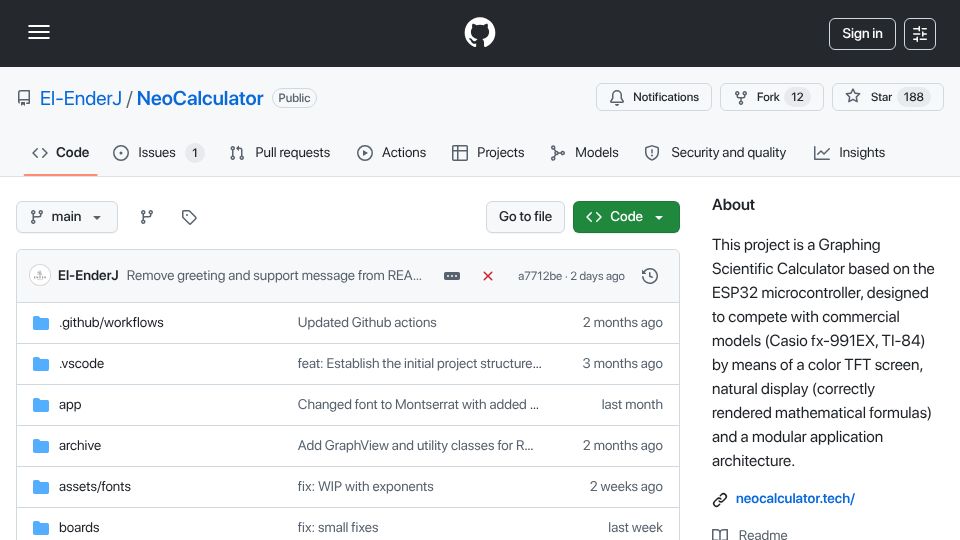Click the archive folder icon
This screenshot has height=540, width=960.
(x=41, y=446)
